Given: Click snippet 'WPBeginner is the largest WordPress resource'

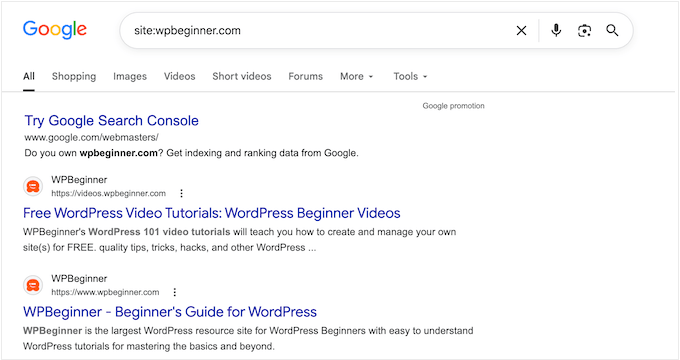Looking at the screenshot, I should coord(248,339).
